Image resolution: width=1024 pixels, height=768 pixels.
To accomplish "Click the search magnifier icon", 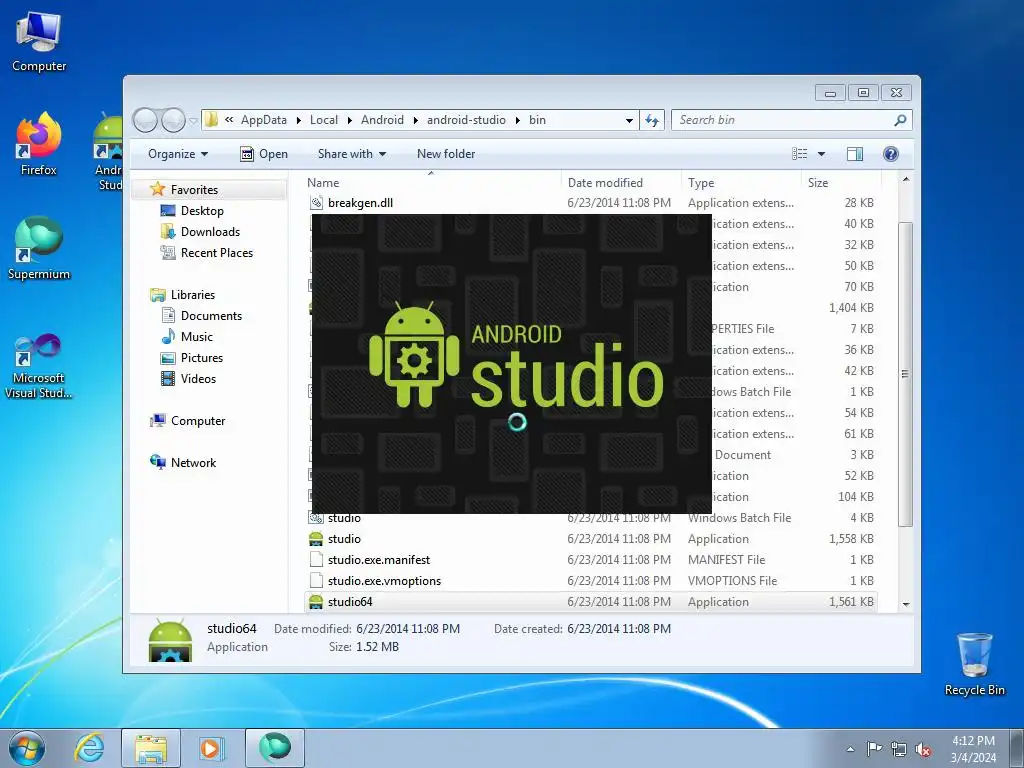I will point(900,120).
